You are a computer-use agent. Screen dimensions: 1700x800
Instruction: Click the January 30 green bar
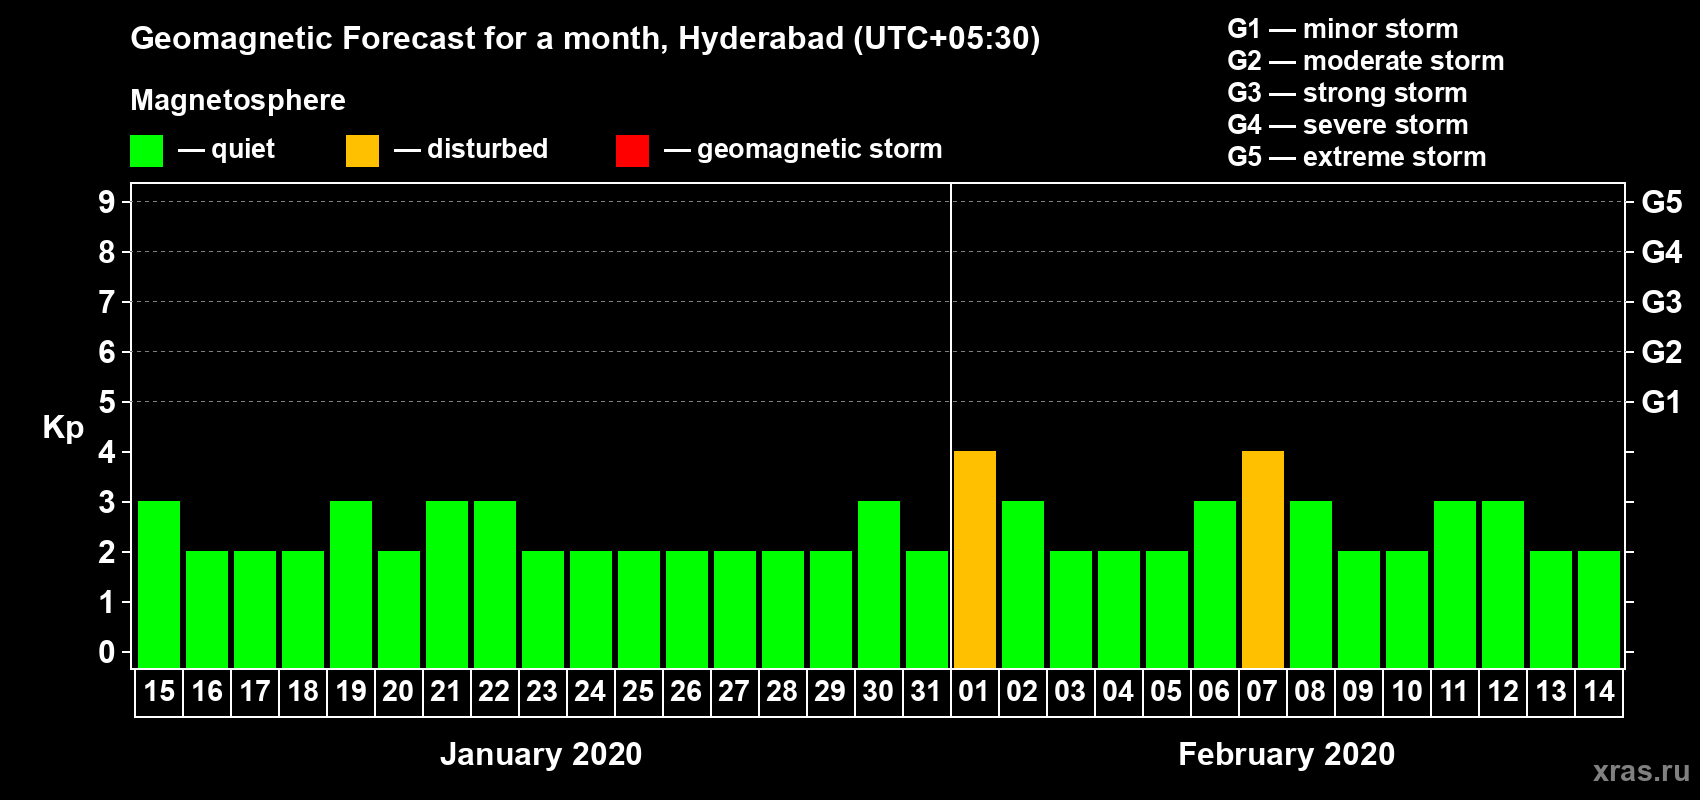(x=879, y=585)
